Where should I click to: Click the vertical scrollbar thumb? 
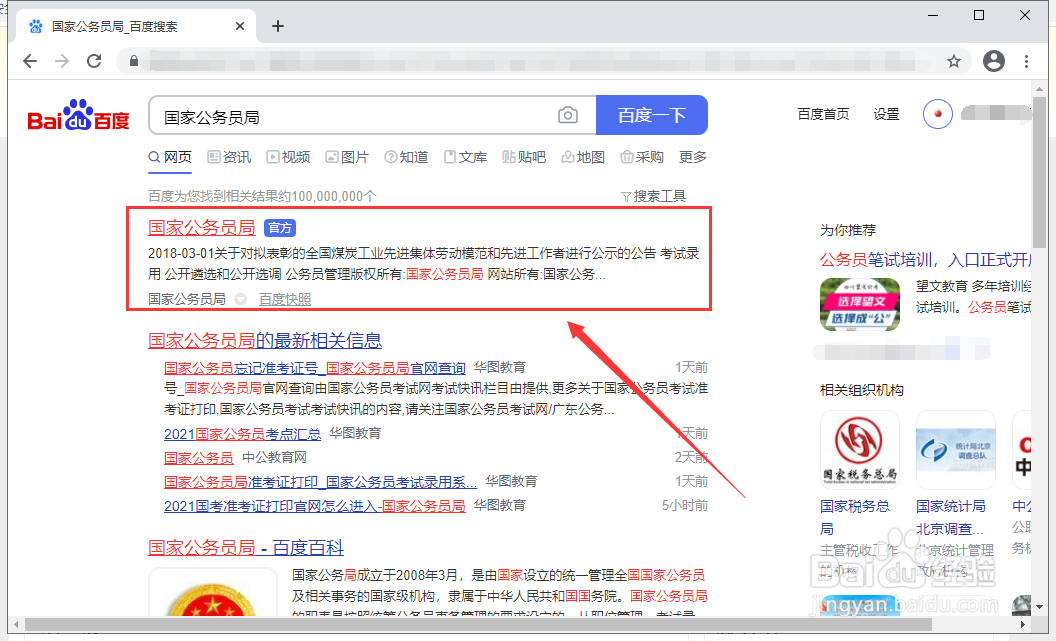[x=1039, y=172]
